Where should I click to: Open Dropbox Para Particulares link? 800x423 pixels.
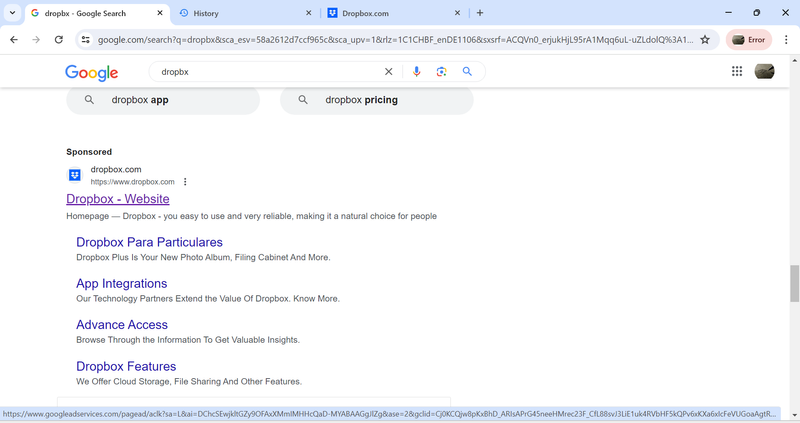(x=149, y=242)
